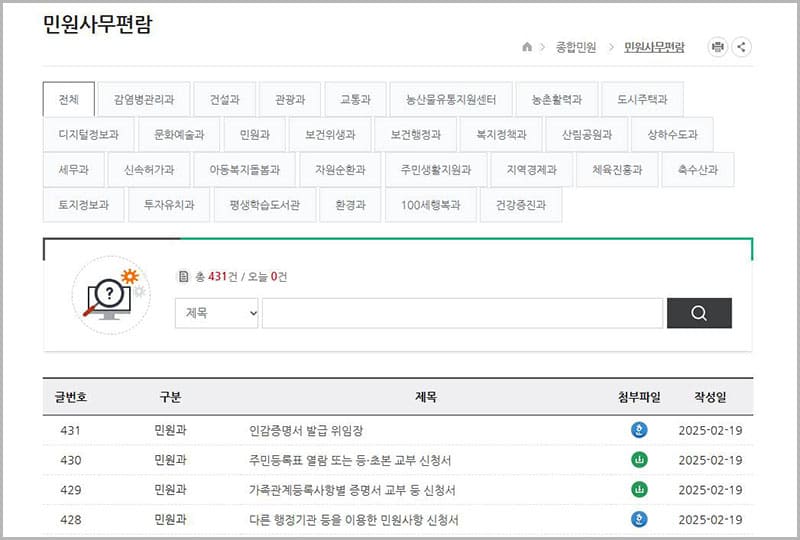Open the 인감증명서 발급 위임장 post
Screen dimensions: 800x540
(306, 431)
